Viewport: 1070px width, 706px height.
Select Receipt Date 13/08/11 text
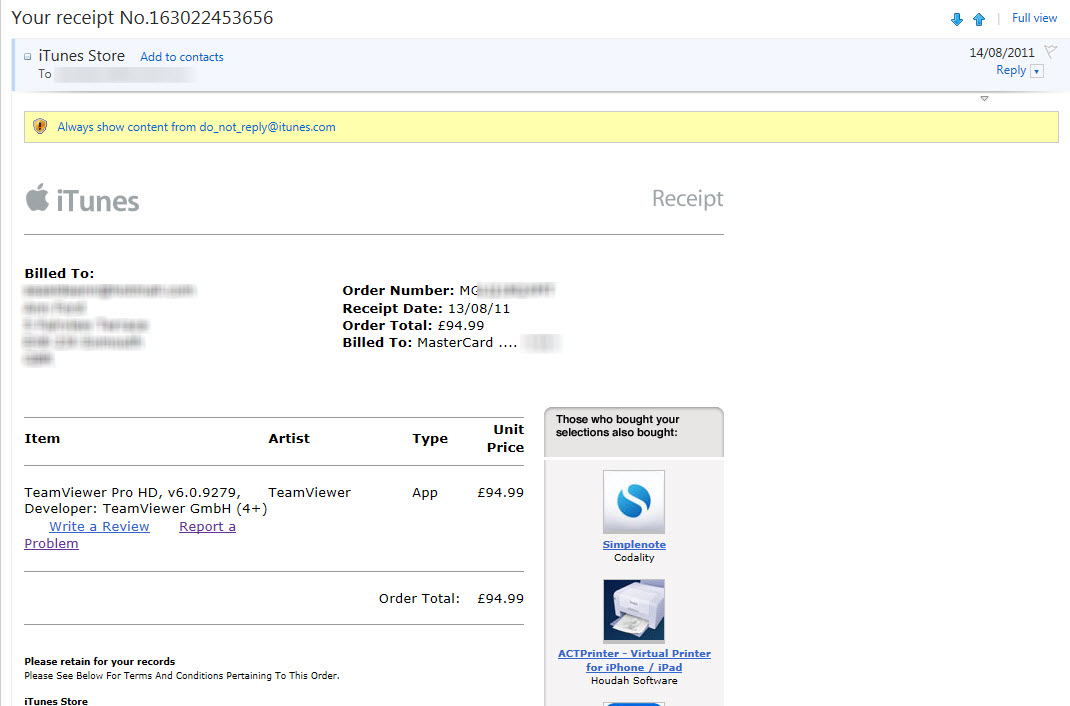coord(426,308)
